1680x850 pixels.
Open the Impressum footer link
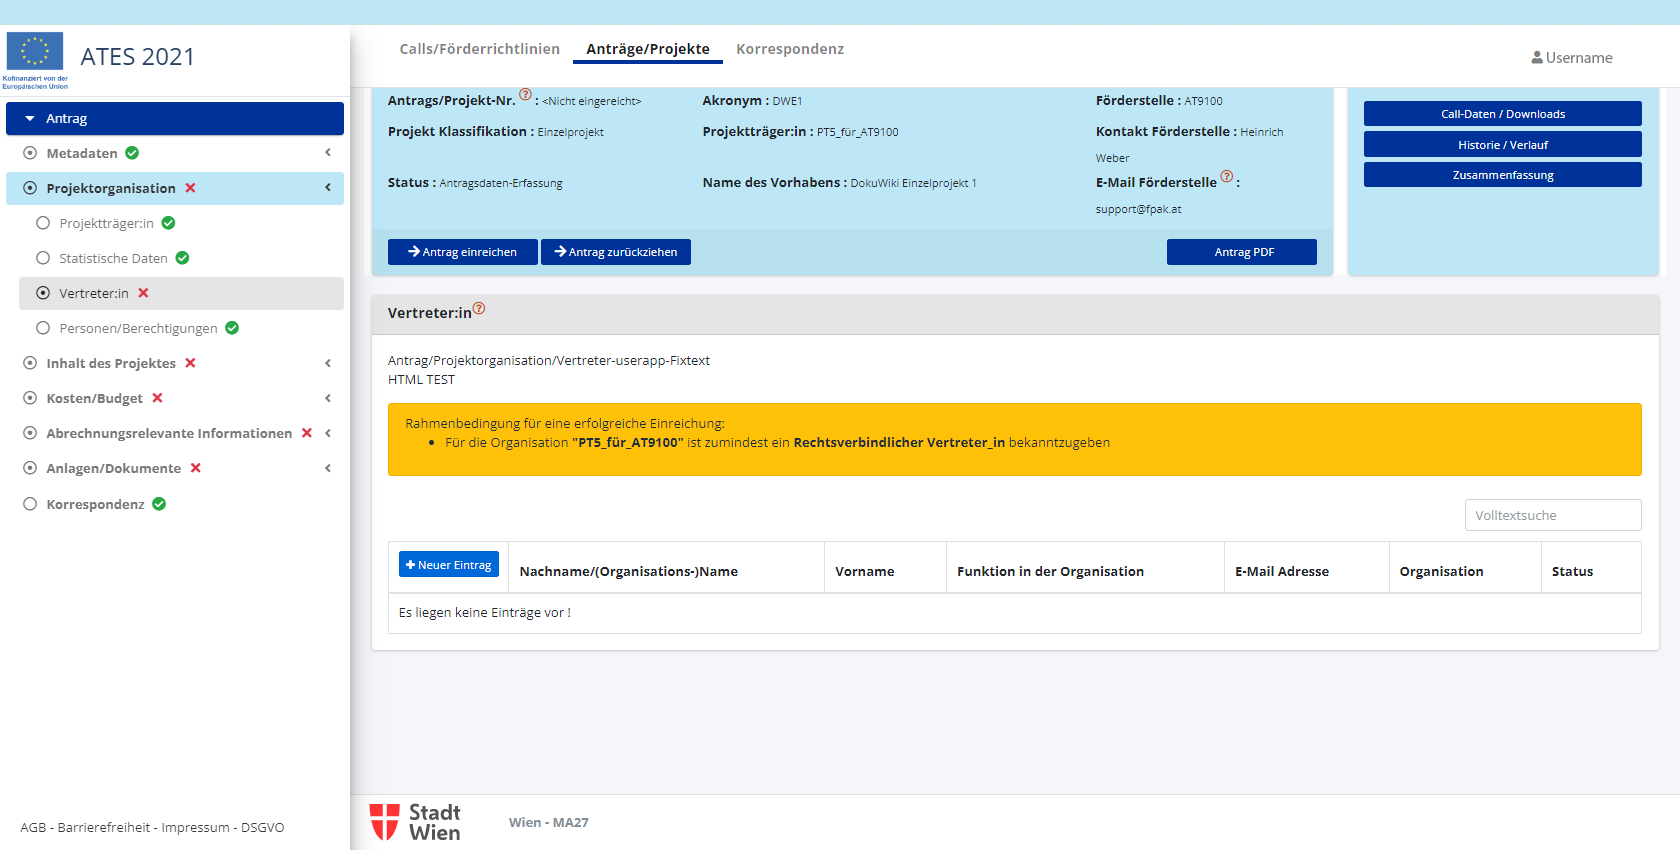pos(195,827)
